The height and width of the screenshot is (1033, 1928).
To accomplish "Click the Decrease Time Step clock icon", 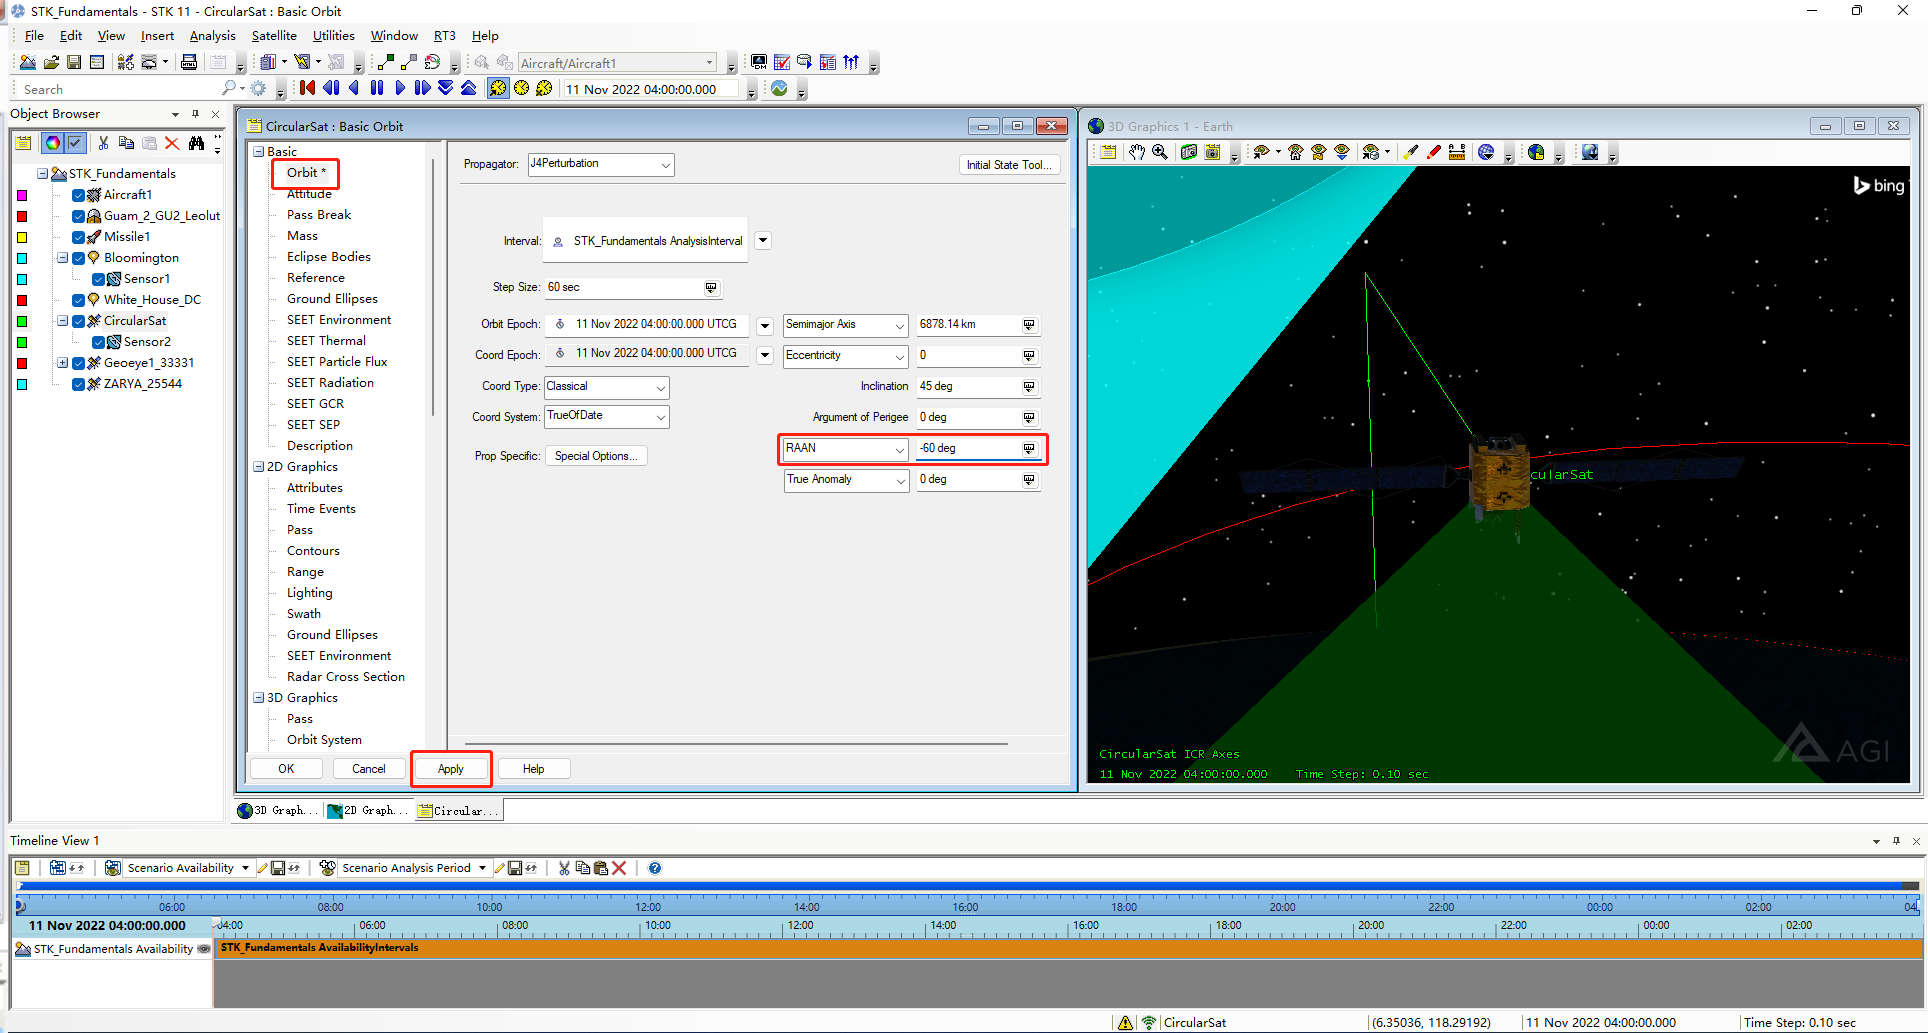I will coord(543,88).
